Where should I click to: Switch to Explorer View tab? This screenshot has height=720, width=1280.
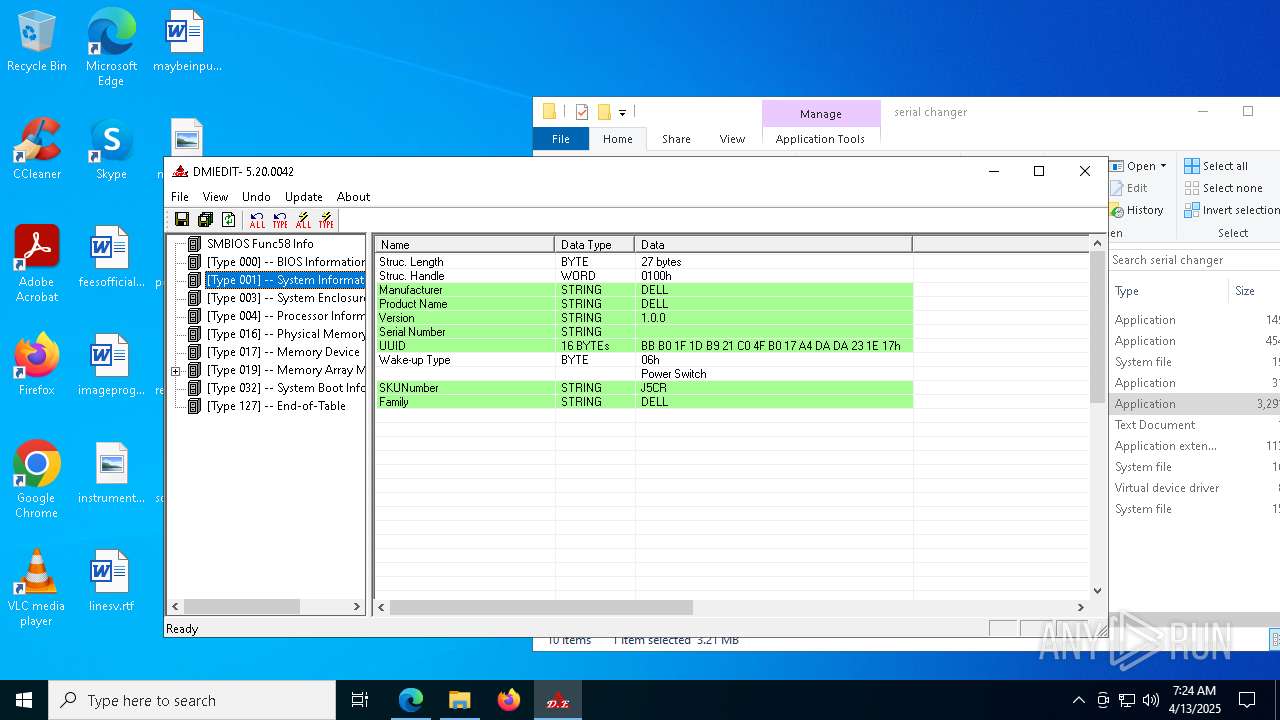pyautogui.click(x=732, y=139)
